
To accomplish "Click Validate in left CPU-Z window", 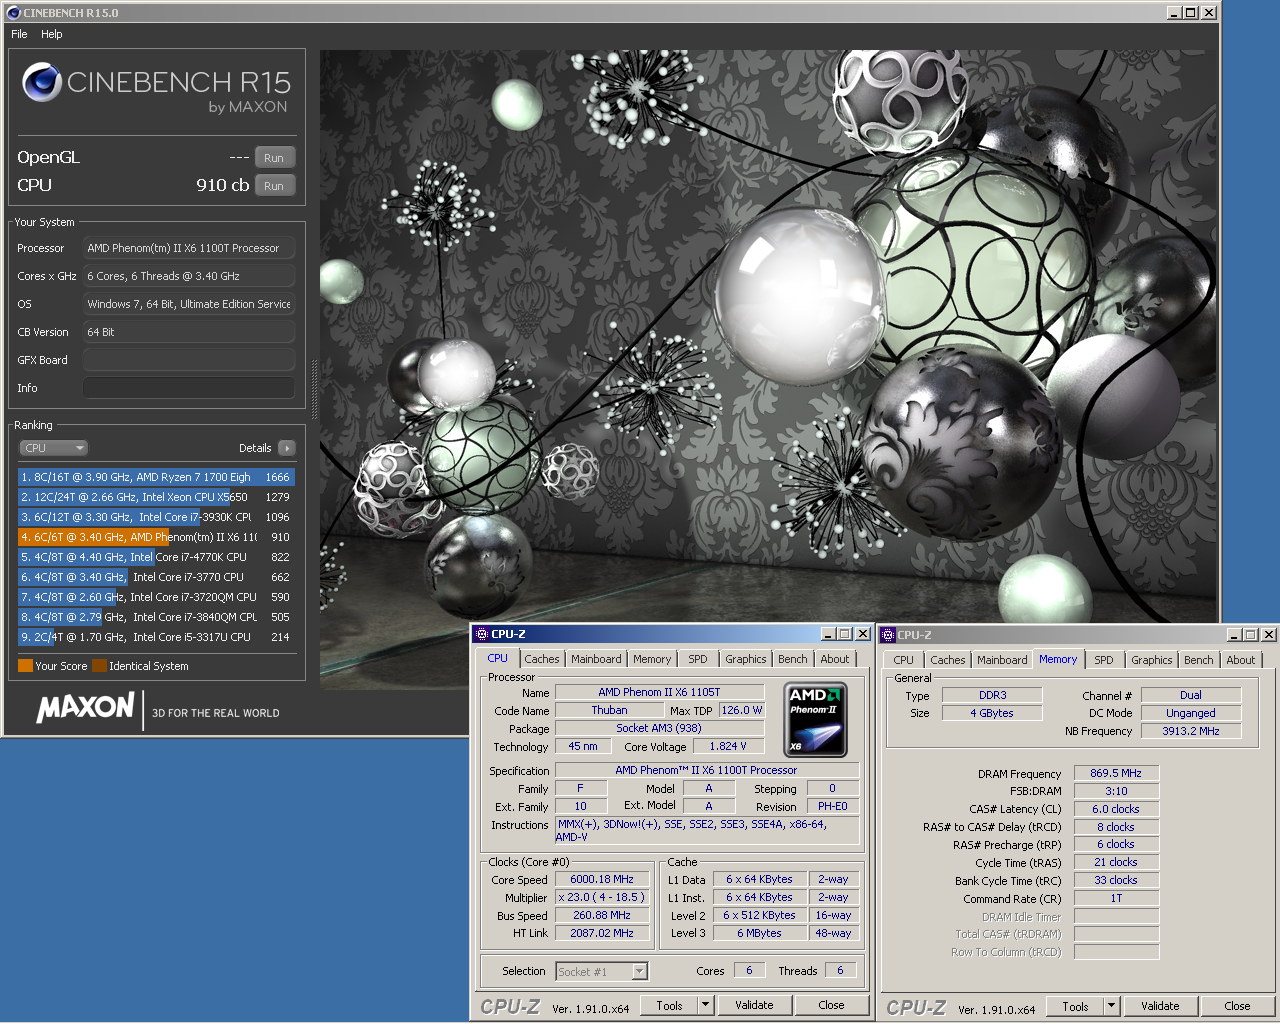I will point(754,1005).
